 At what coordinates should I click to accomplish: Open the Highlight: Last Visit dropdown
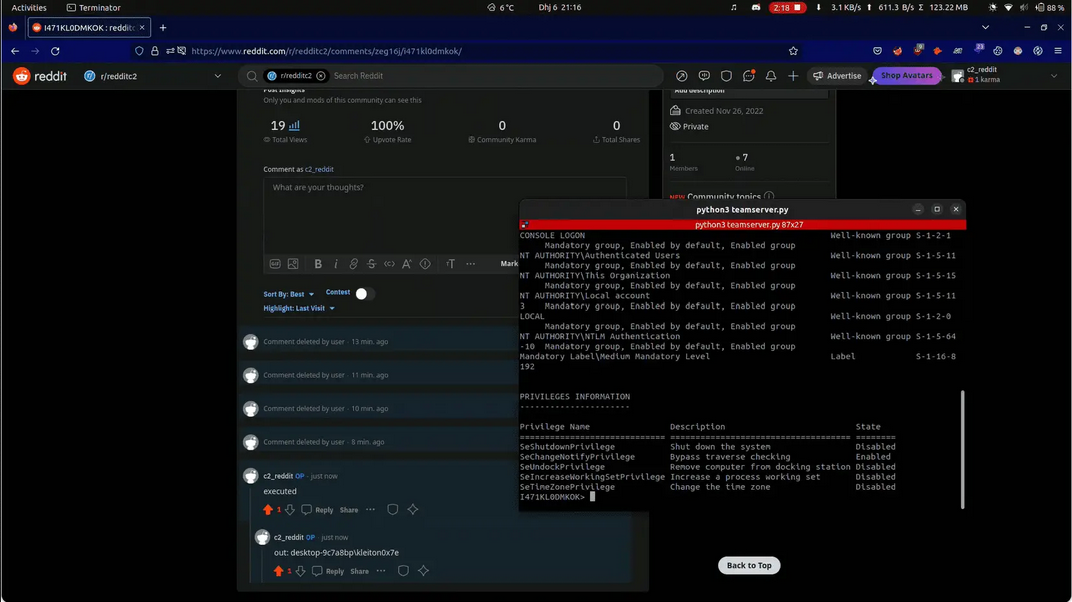(299, 309)
